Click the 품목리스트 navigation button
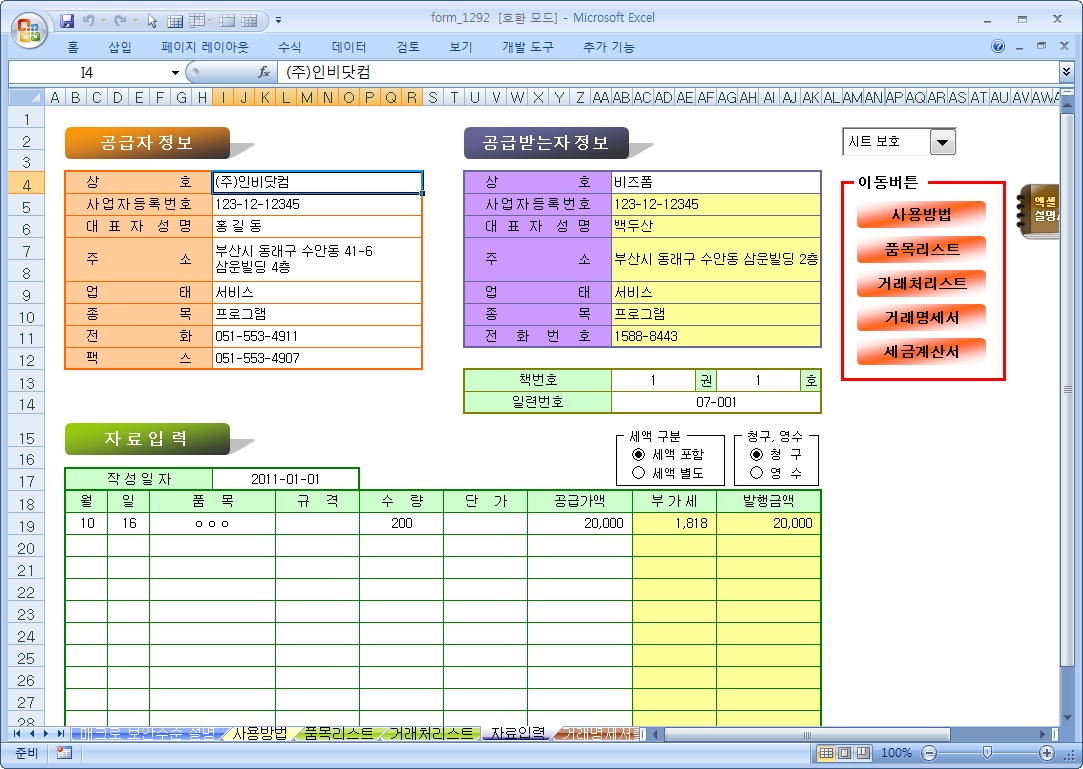Viewport: 1083px width, 769px height. click(921, 249)
